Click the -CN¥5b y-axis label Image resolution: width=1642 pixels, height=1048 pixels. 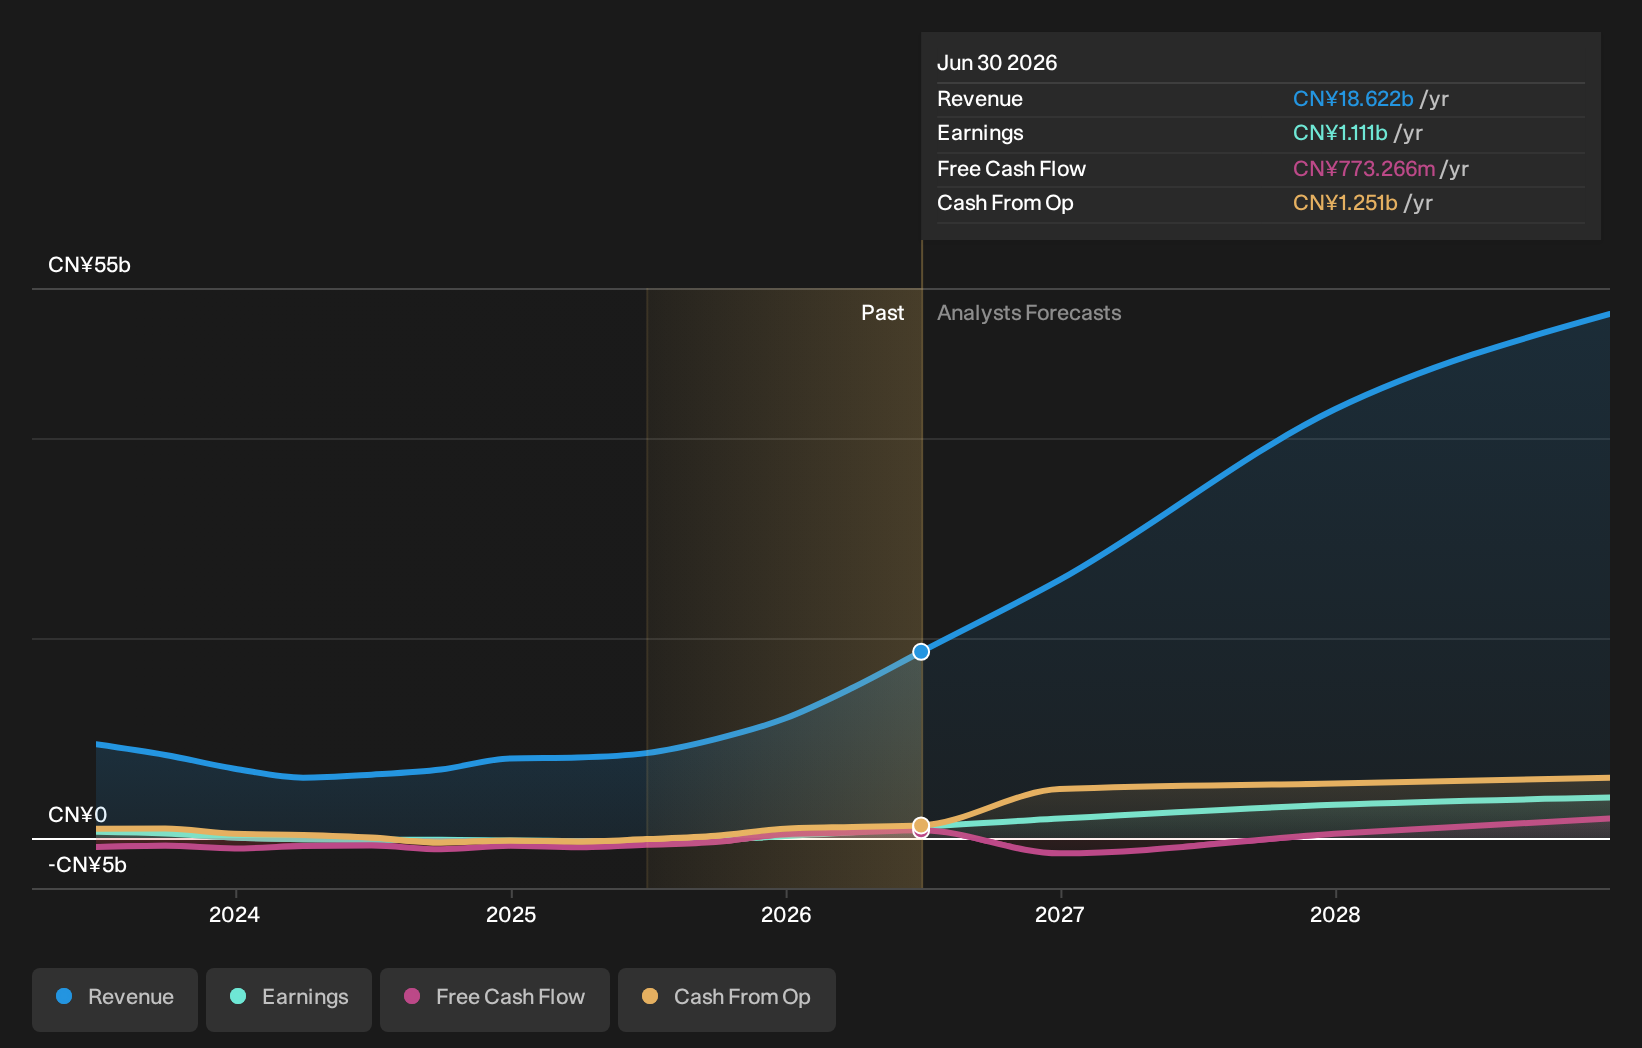click(87, 865)
